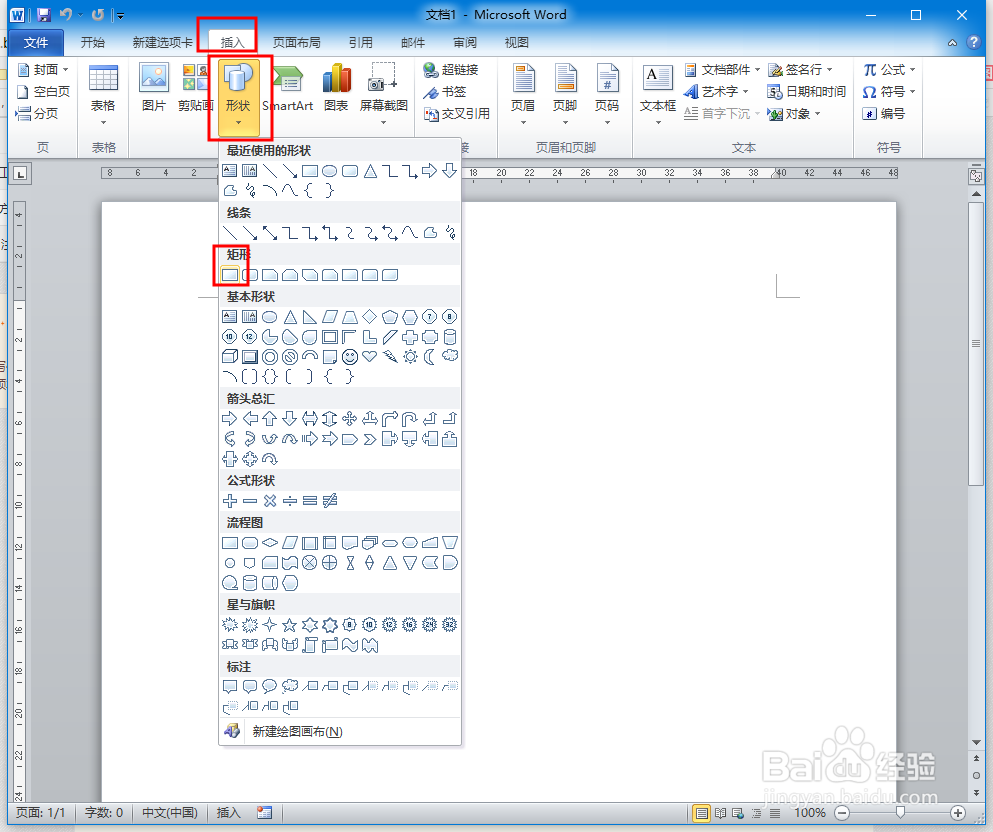Click the 中文(中国) language status indicator
The width and height of the screenshot is (993, 832).
[x=170, y=813]
